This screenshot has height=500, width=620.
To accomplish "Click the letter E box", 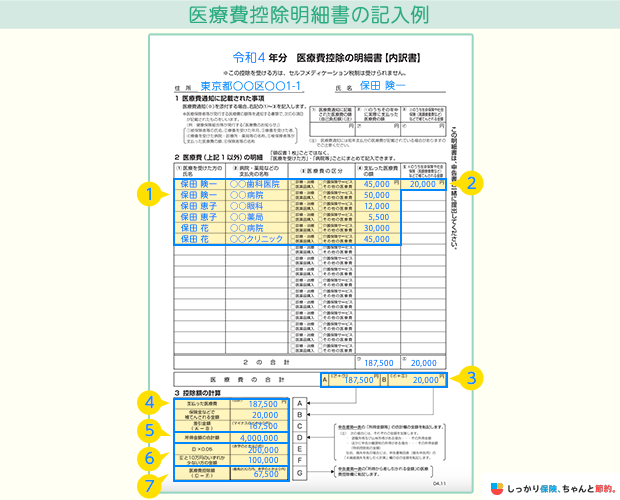I will point(300,449).
